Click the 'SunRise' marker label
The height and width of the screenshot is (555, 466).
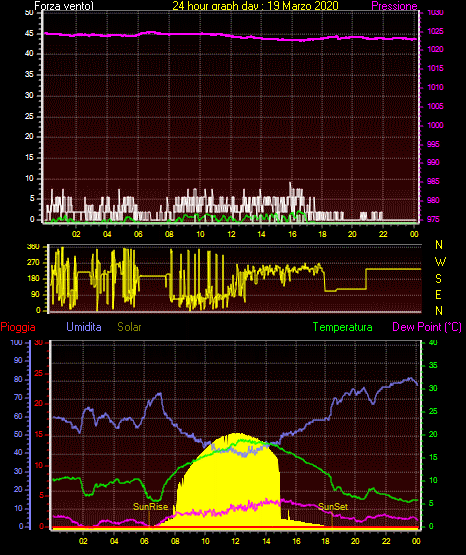click(x=150, y=507)
